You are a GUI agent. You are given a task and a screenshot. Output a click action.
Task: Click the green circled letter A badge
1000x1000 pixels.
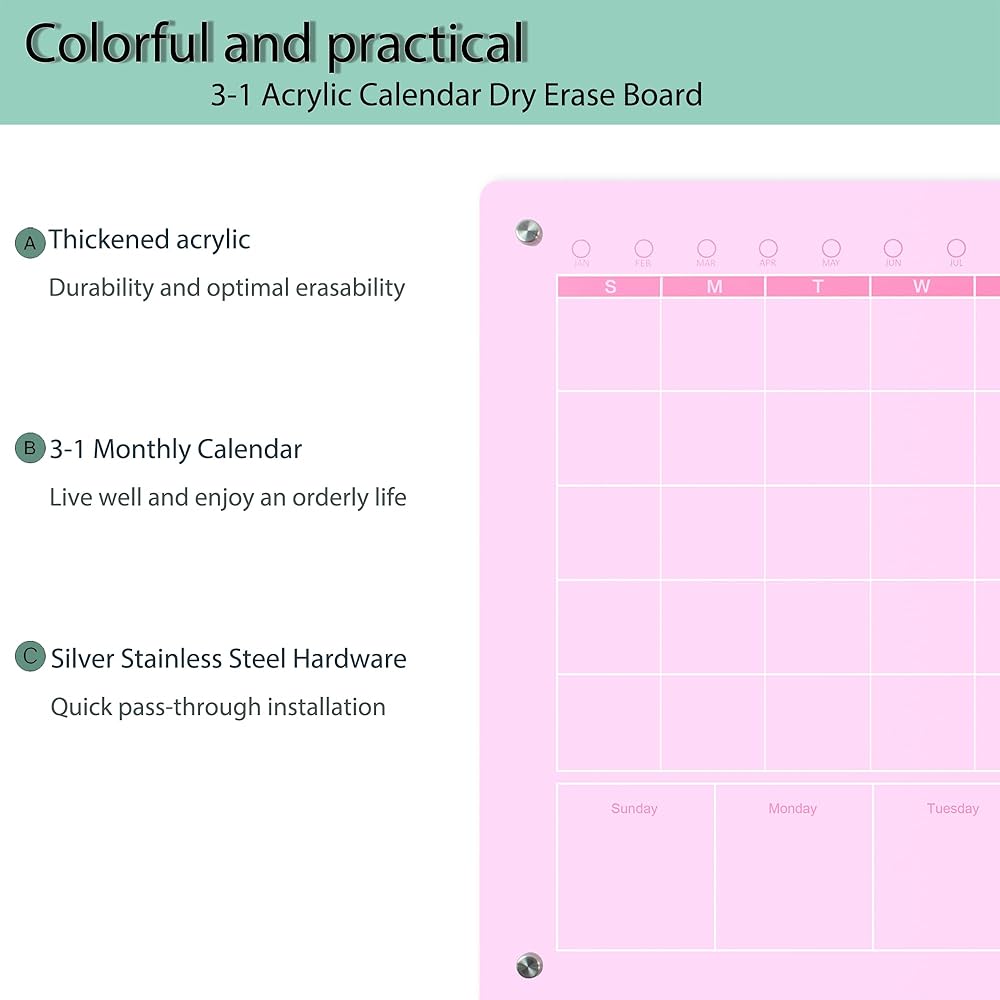31,242
